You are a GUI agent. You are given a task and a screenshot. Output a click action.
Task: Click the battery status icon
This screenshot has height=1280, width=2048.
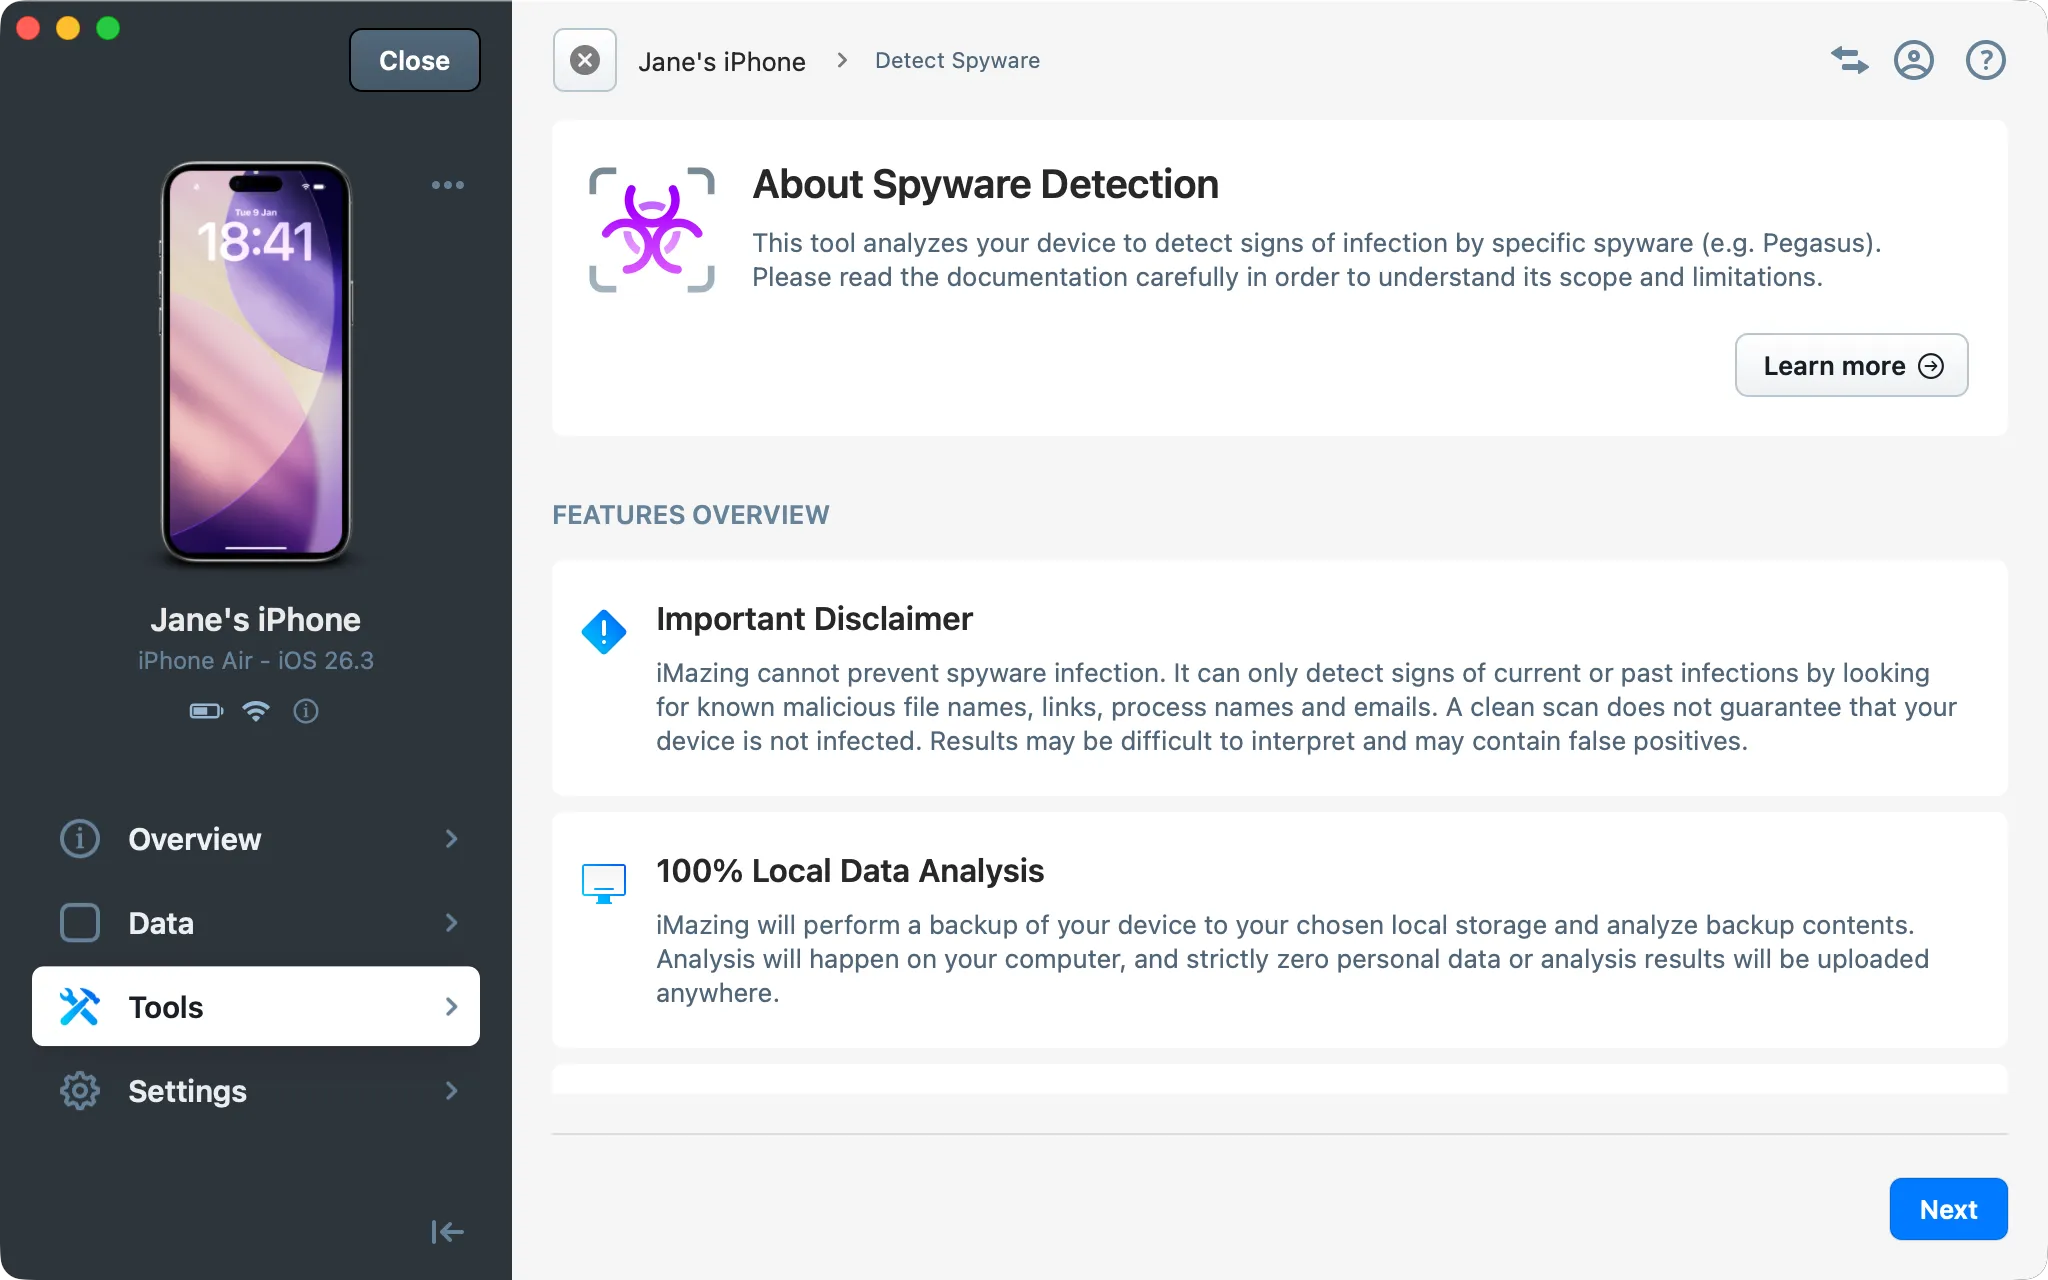(x=206, y=711)
